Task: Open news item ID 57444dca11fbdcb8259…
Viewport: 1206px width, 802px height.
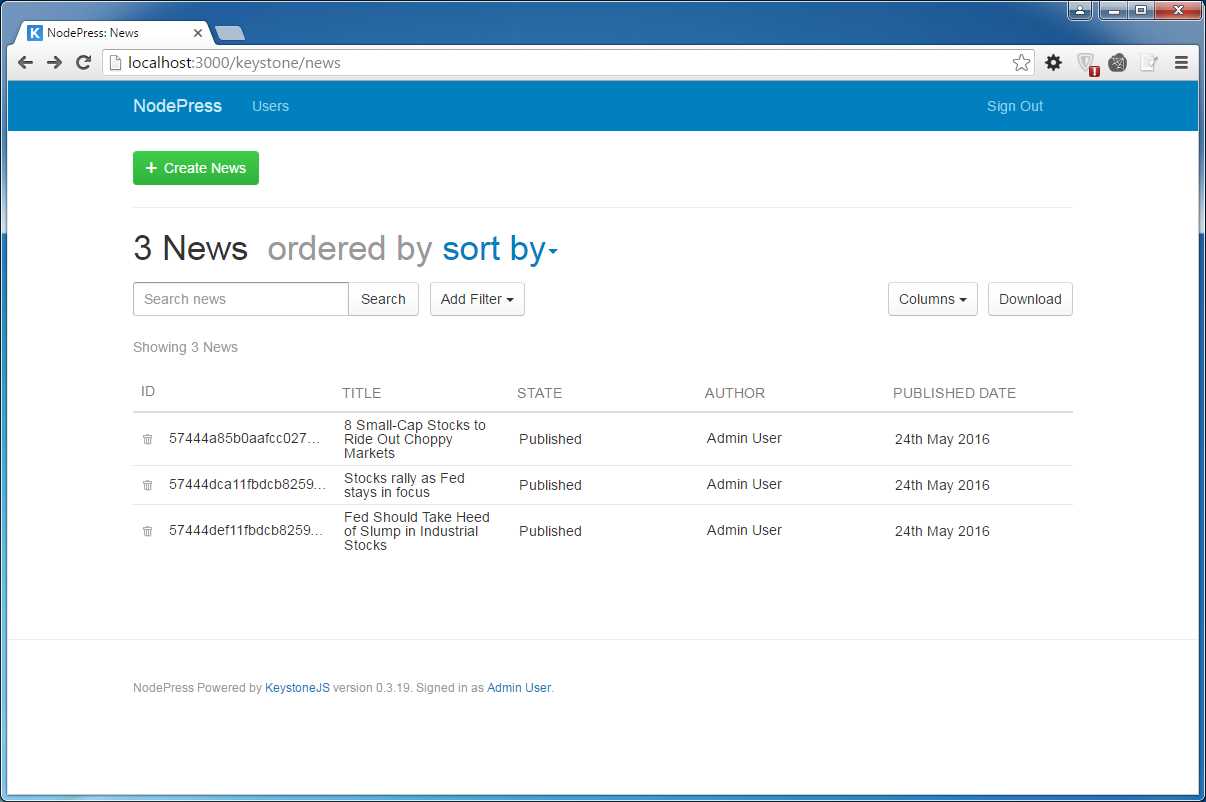Action: [x=247, y=485]
